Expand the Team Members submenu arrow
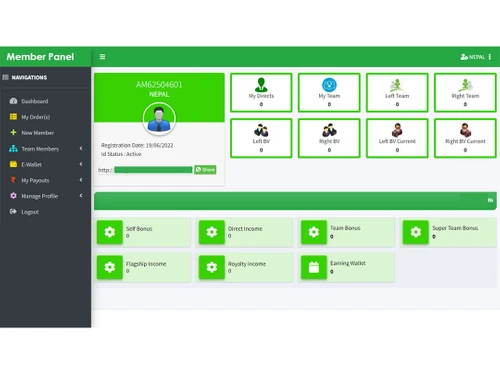 (x=81, y=148)
